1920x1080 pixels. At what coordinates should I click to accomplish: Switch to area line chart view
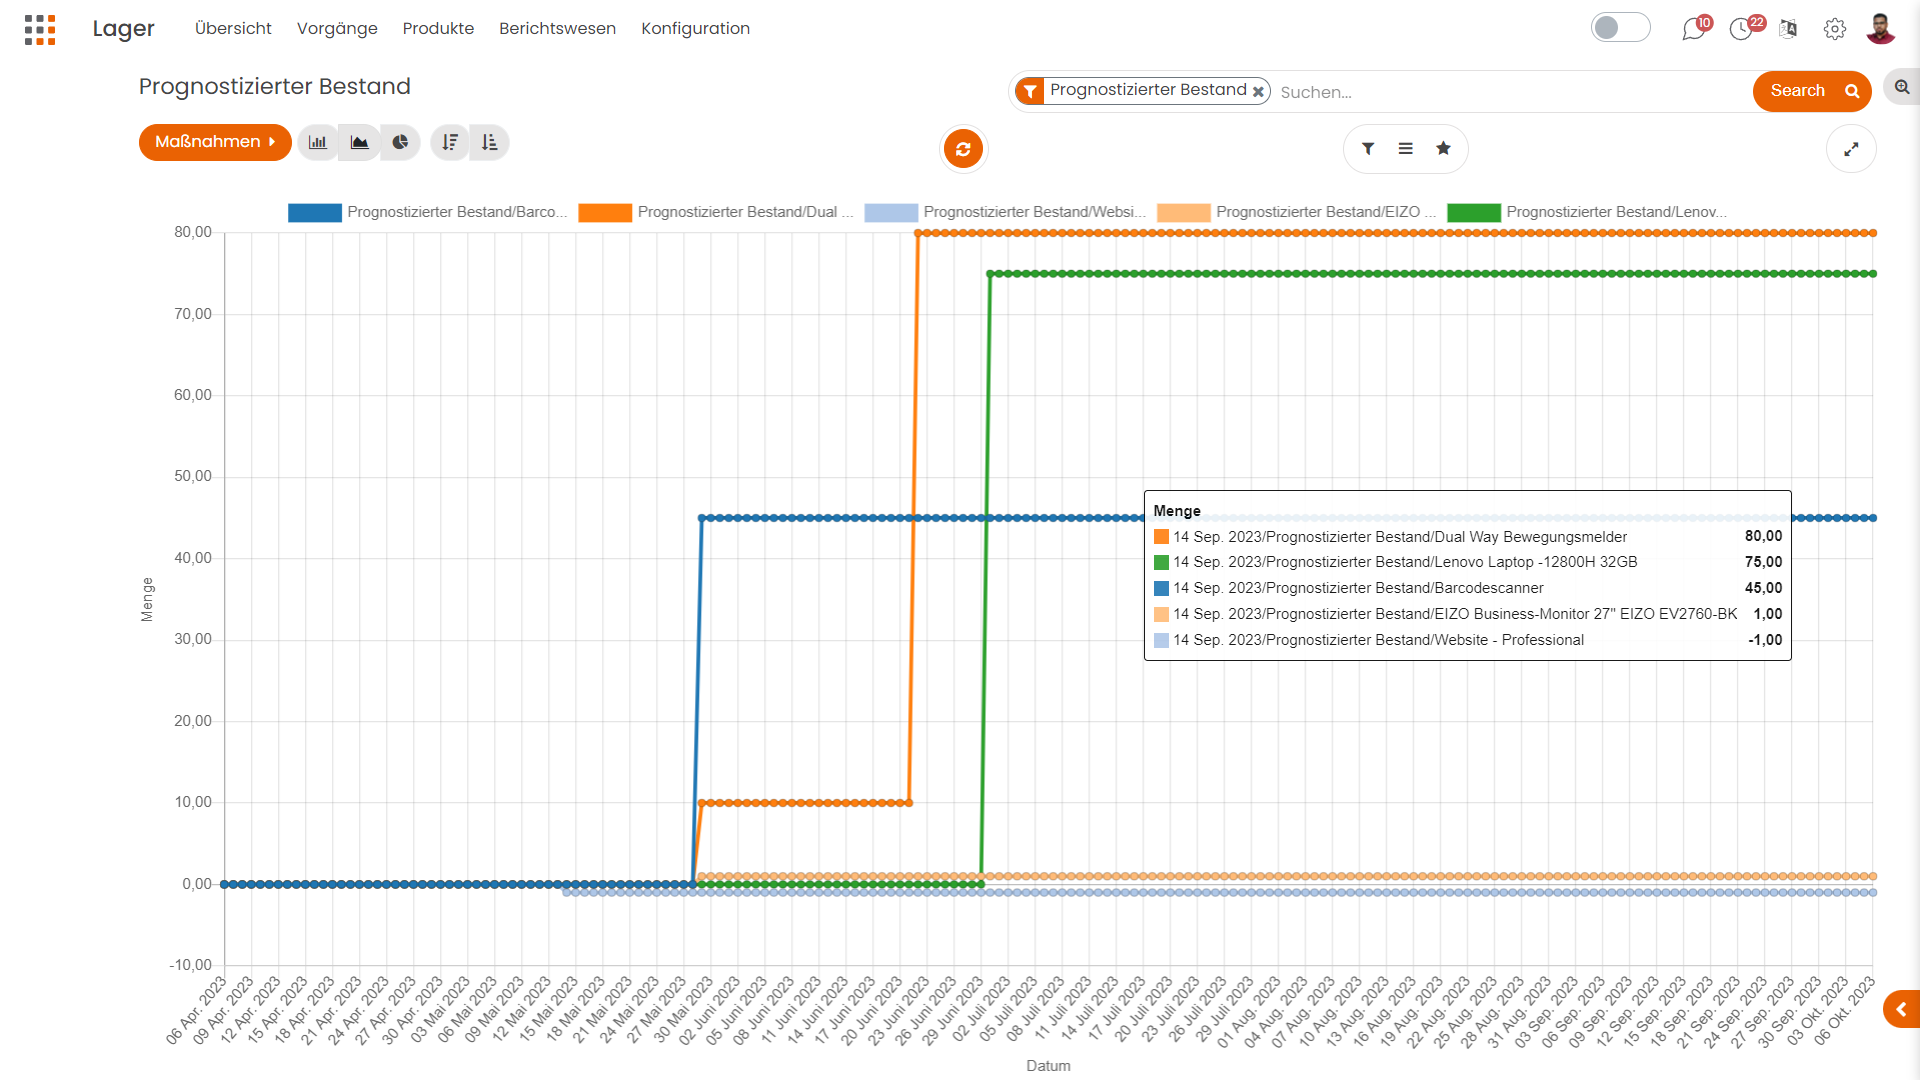click(x=359, y=142)
